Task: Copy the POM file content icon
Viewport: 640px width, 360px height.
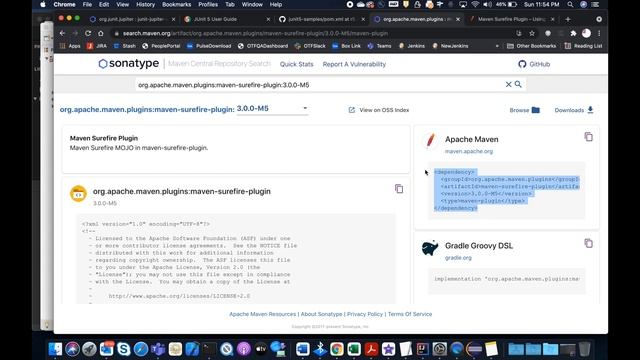Action: tap(399, 189)
